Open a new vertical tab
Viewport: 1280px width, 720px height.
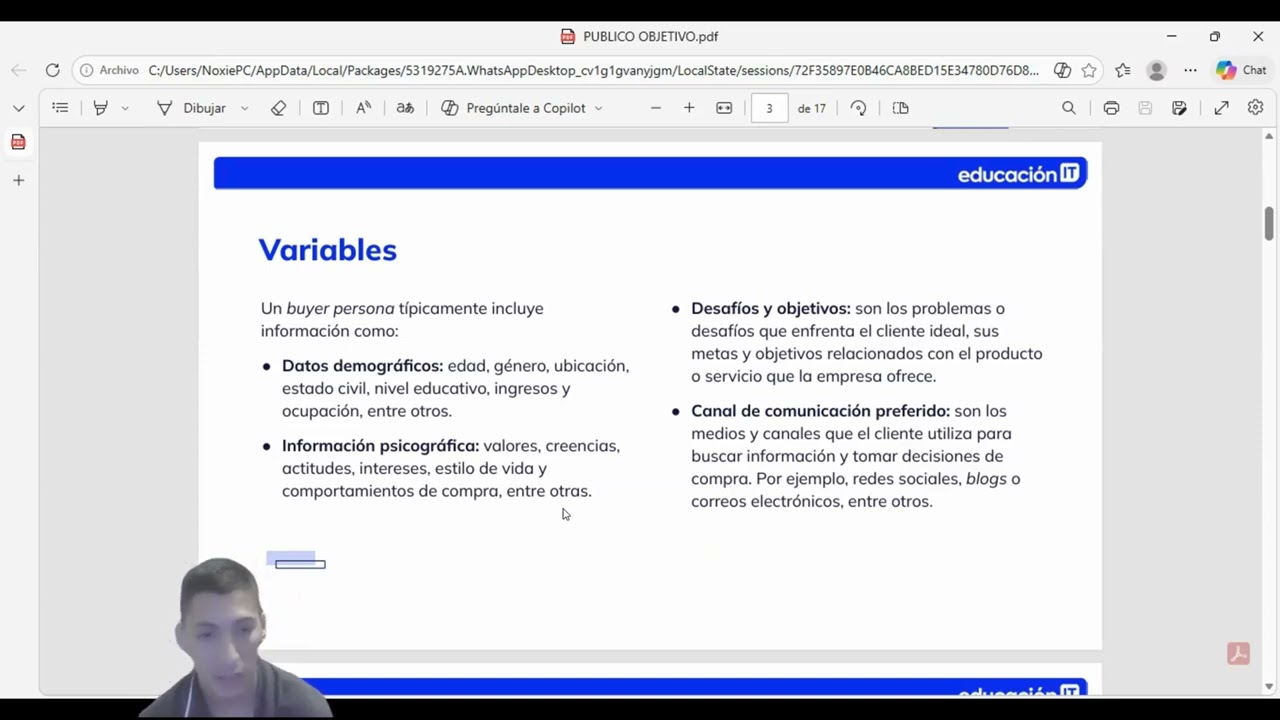(x=18, y=180)
